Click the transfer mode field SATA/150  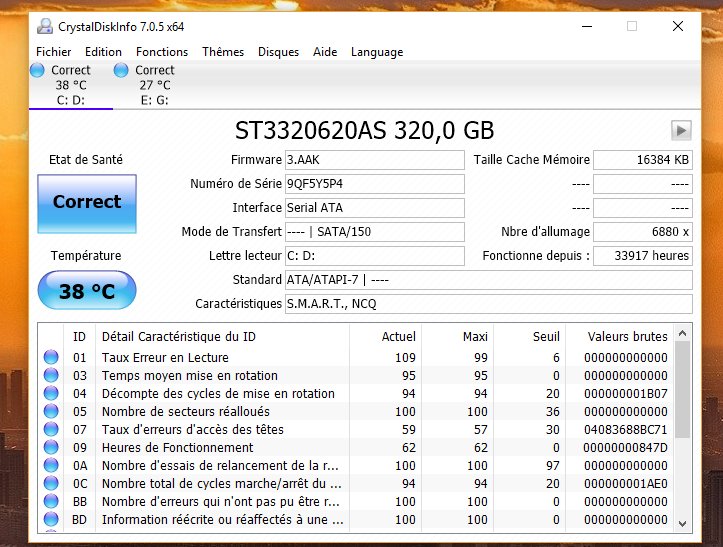point(374,232)
